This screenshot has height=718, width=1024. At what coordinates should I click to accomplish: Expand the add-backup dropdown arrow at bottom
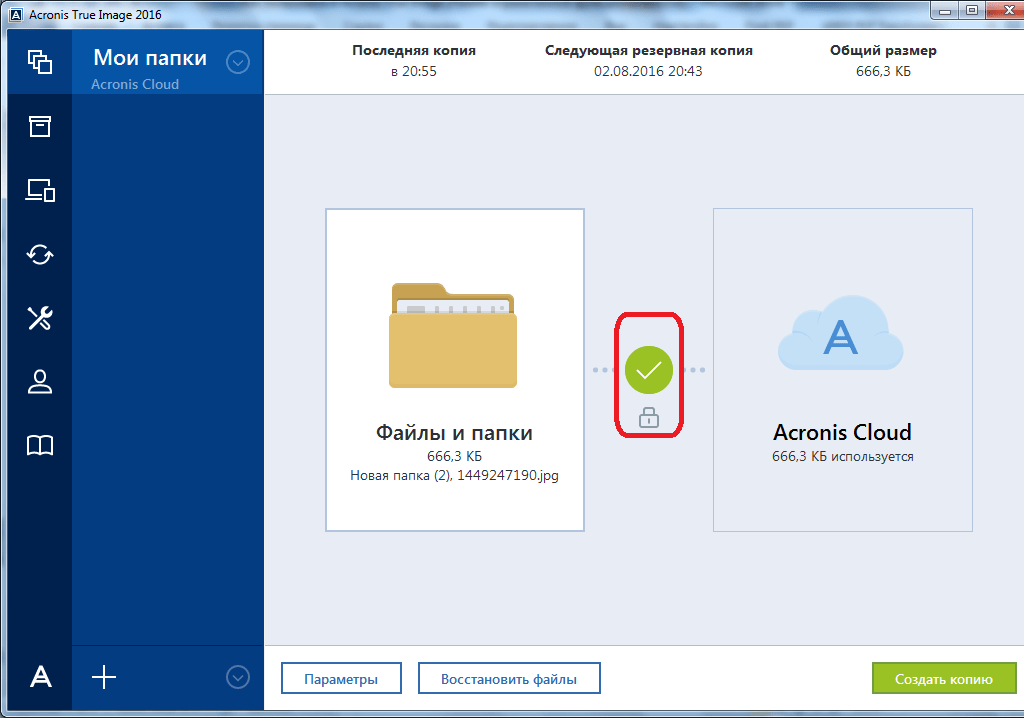pyautogui.click(x=237, y=677)
